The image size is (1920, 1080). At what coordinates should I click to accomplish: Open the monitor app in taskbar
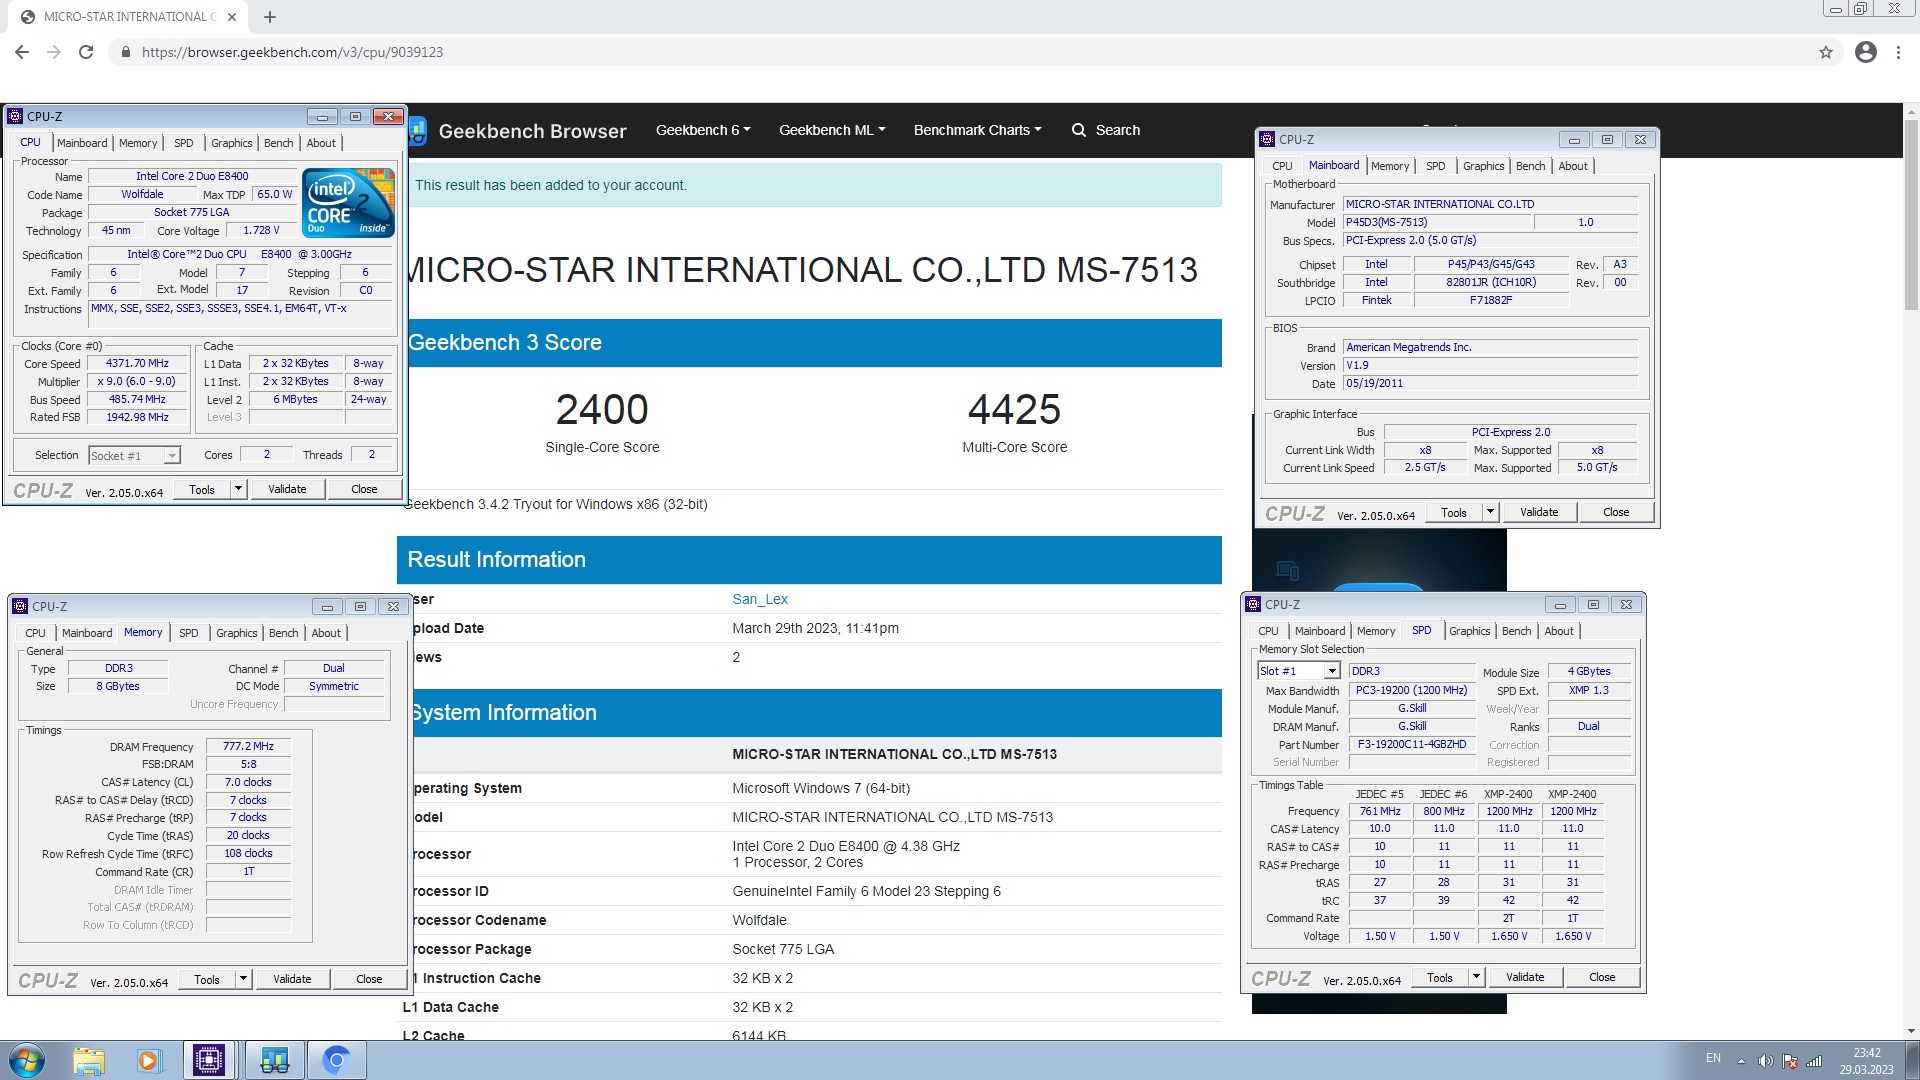click(274, 1060)
